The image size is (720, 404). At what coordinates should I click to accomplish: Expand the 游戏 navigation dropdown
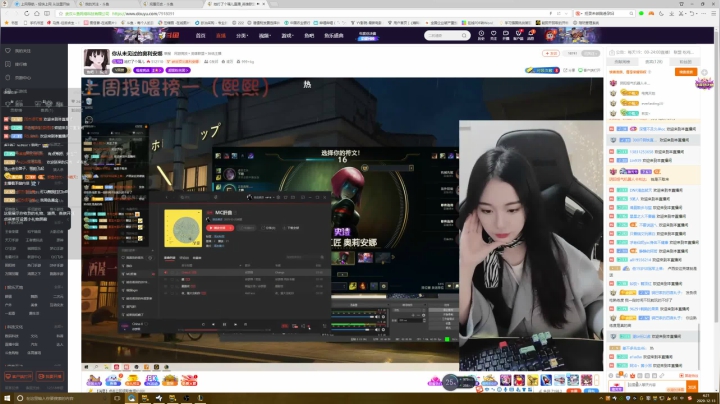[x=287, y=35]
